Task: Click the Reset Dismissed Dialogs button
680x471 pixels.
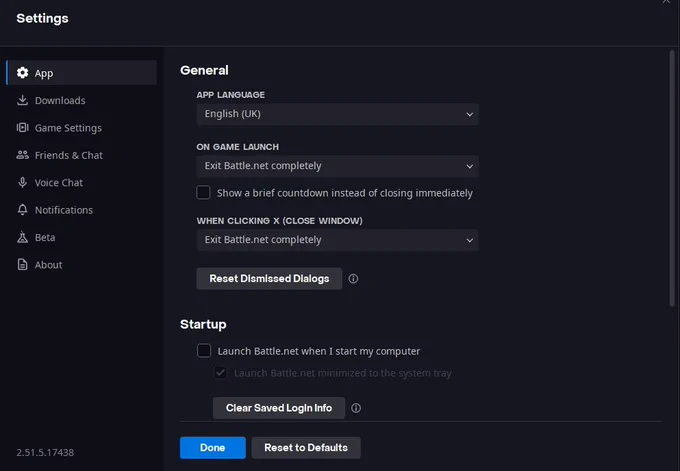Action: point(269,278)
